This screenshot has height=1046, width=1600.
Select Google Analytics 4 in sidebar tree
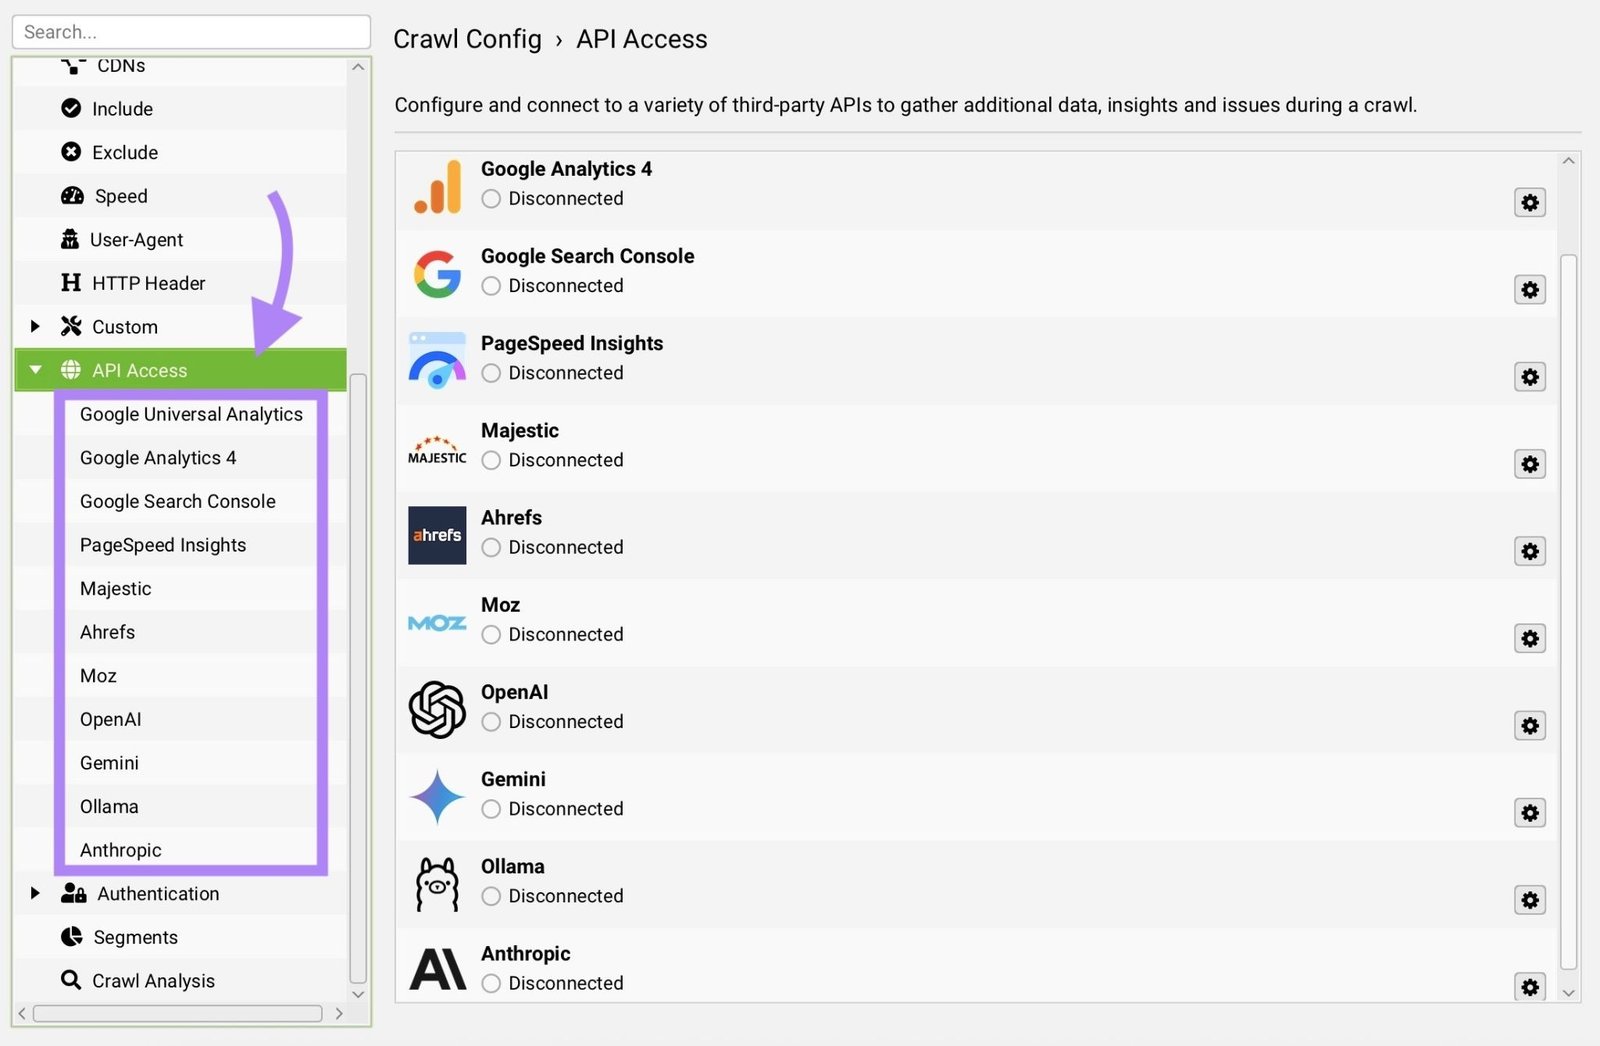158,458
